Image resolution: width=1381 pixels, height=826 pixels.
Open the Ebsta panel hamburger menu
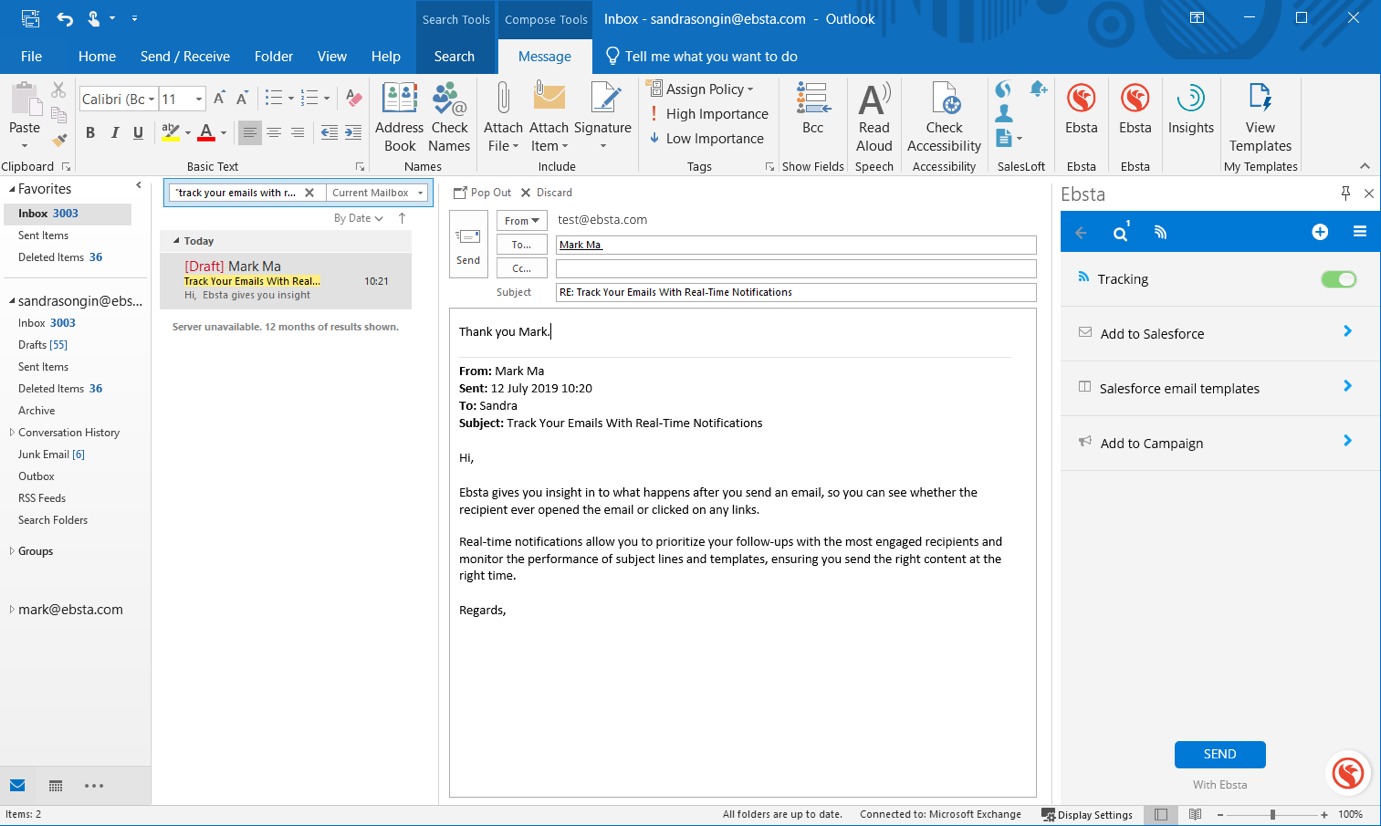[1359, 232]
